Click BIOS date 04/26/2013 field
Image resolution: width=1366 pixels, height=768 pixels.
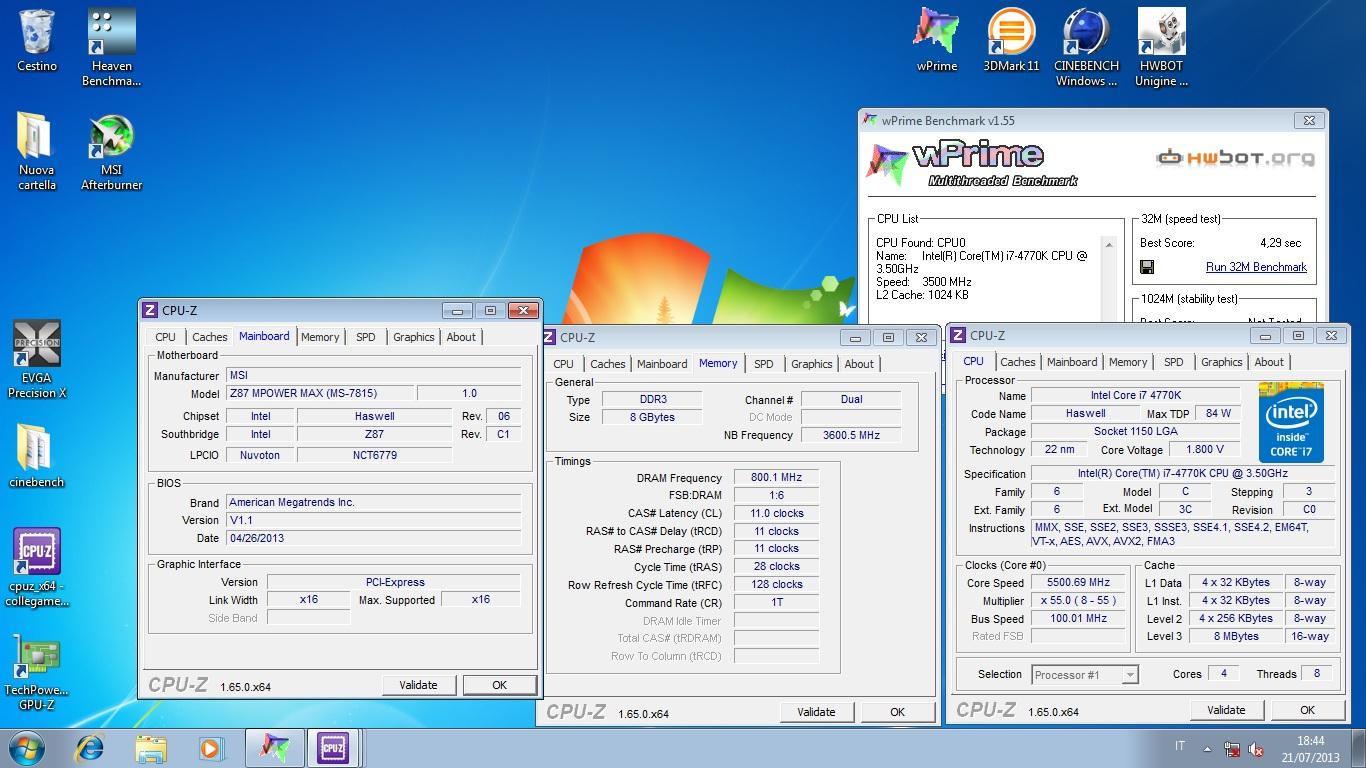(x=373, y=538)
